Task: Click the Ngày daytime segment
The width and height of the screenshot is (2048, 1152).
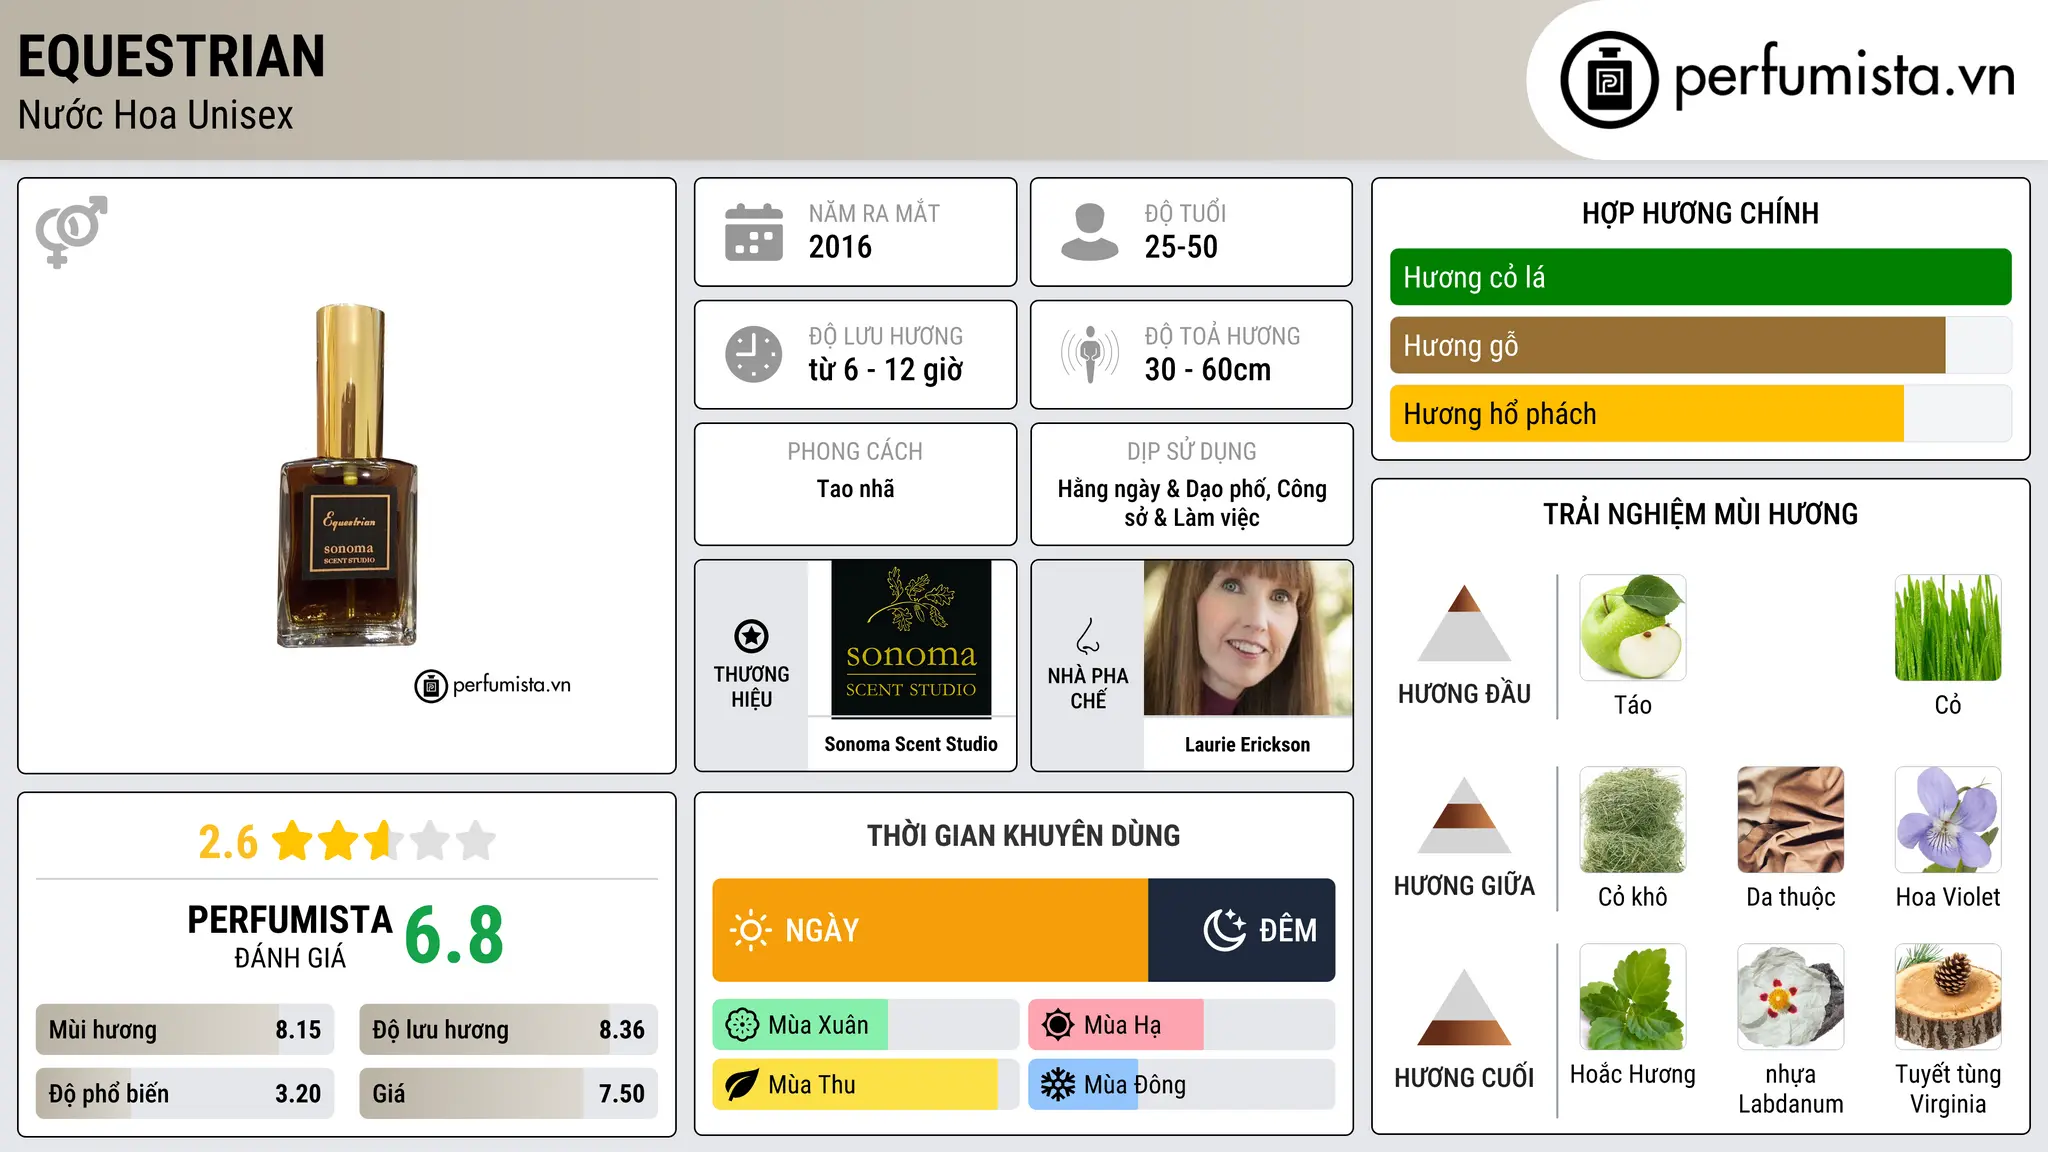Action: coord(930,930)
